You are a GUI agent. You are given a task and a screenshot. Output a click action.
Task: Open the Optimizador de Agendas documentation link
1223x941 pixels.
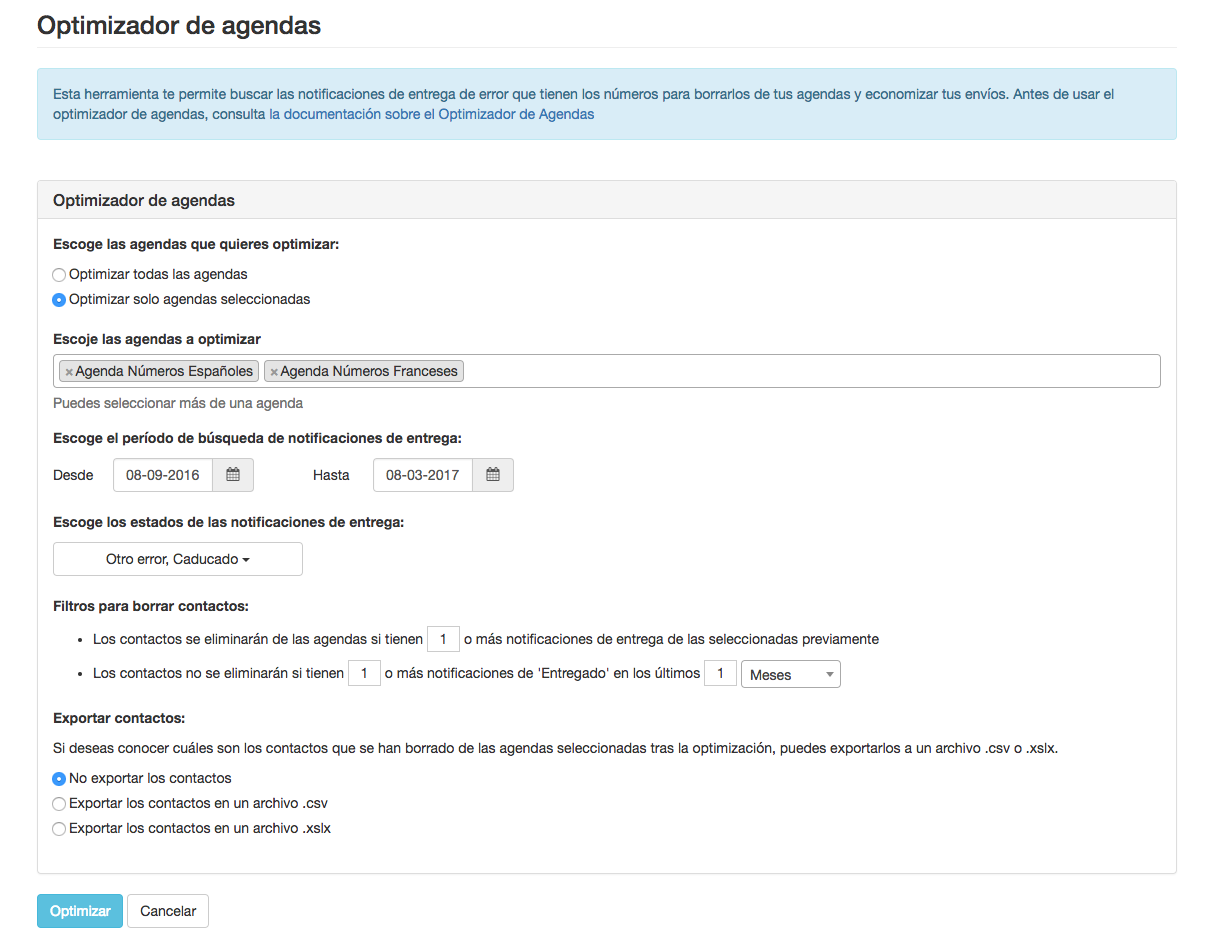[439, 114]
